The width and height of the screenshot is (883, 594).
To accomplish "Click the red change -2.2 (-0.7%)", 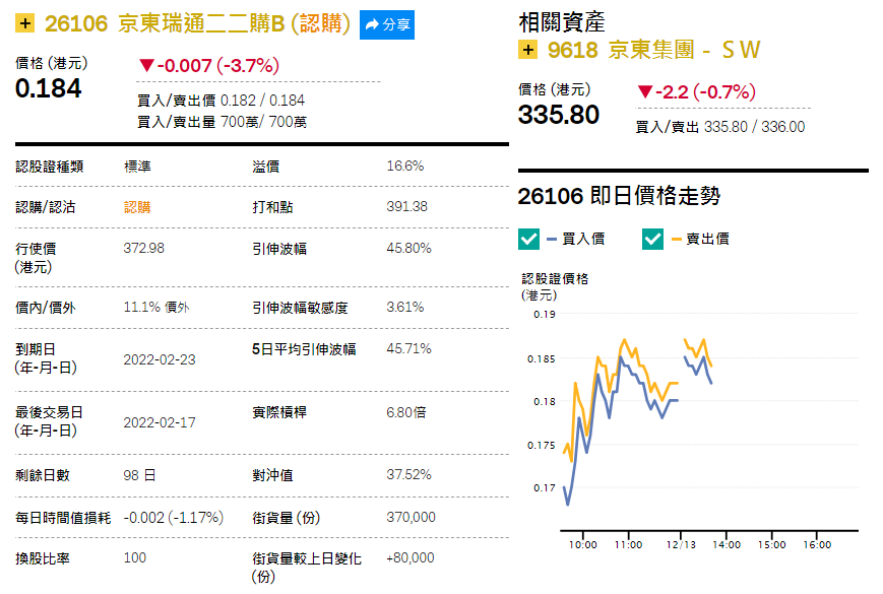I will pos(696,92).
